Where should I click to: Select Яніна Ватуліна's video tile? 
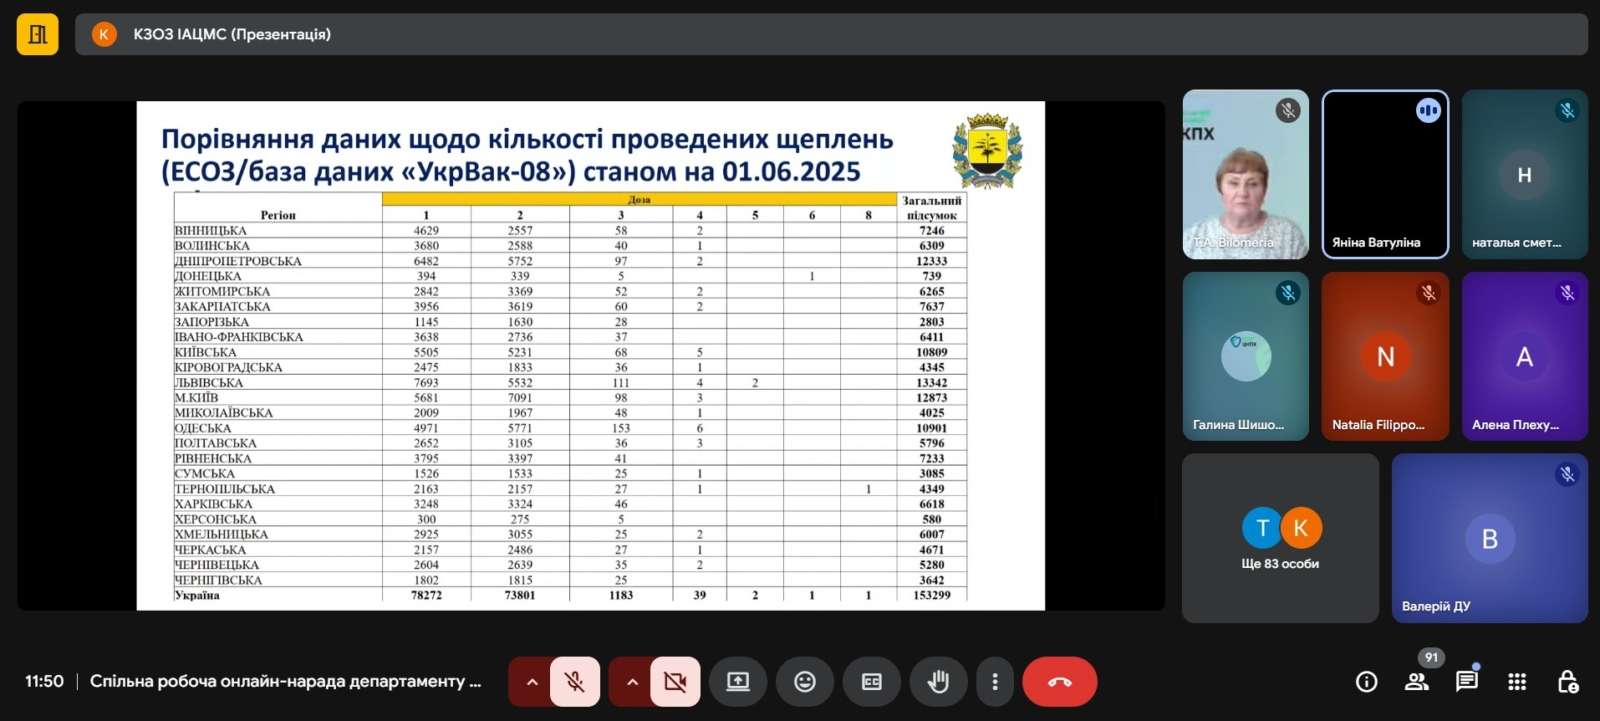1385,175
